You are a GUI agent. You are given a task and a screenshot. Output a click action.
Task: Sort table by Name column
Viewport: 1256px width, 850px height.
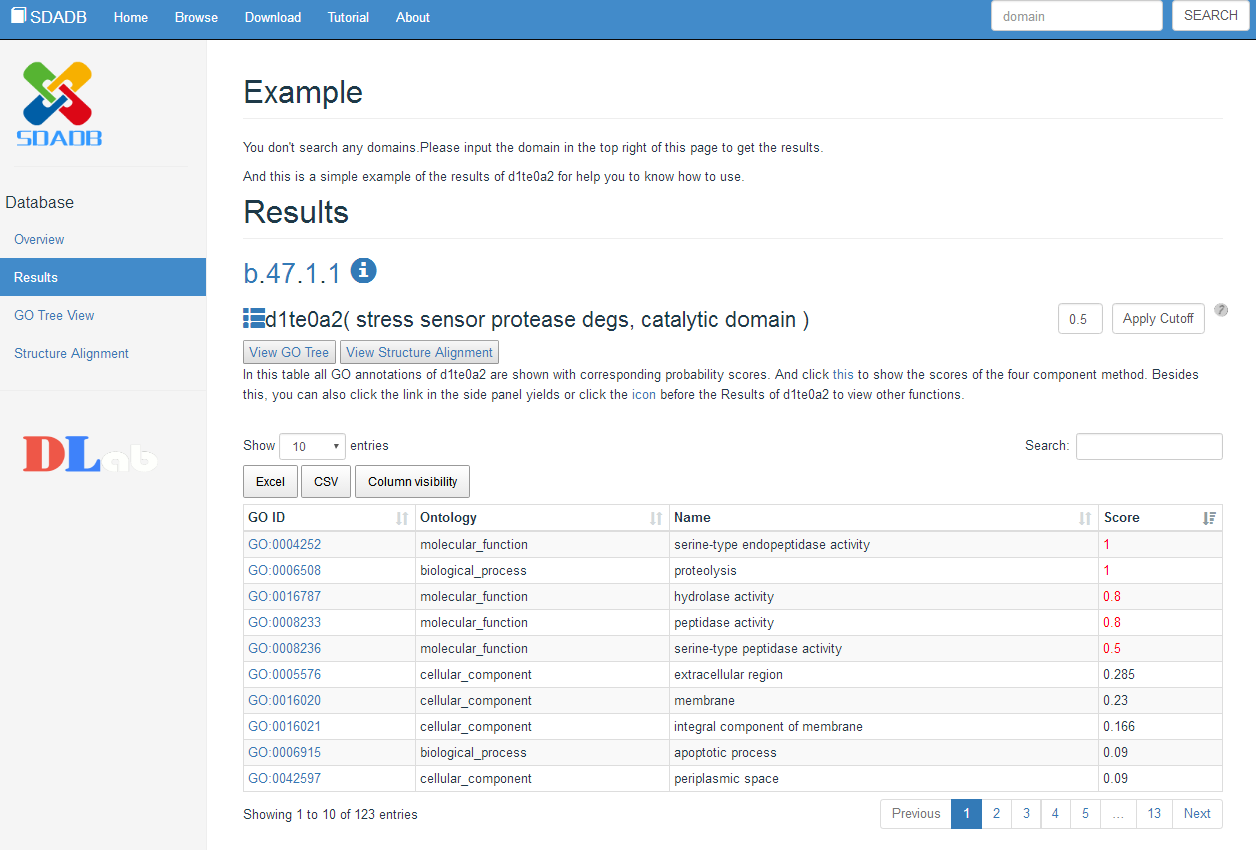click(884, 518)
